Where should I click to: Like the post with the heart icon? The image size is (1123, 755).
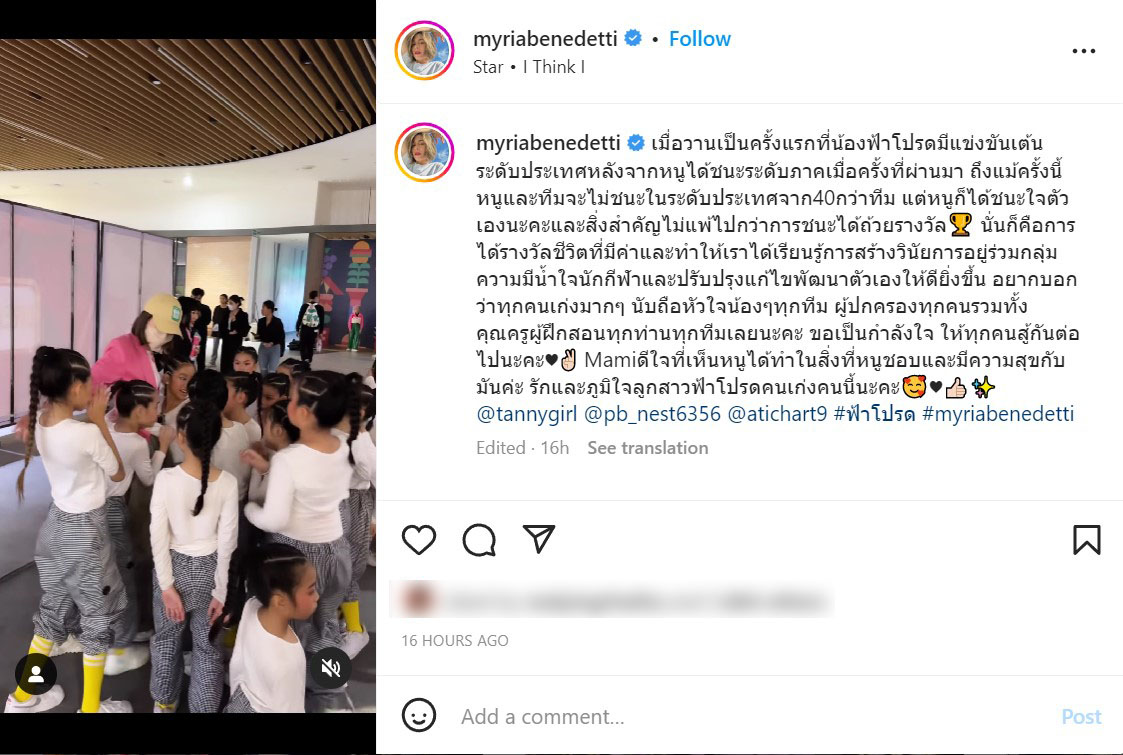[x=419, y=539]
